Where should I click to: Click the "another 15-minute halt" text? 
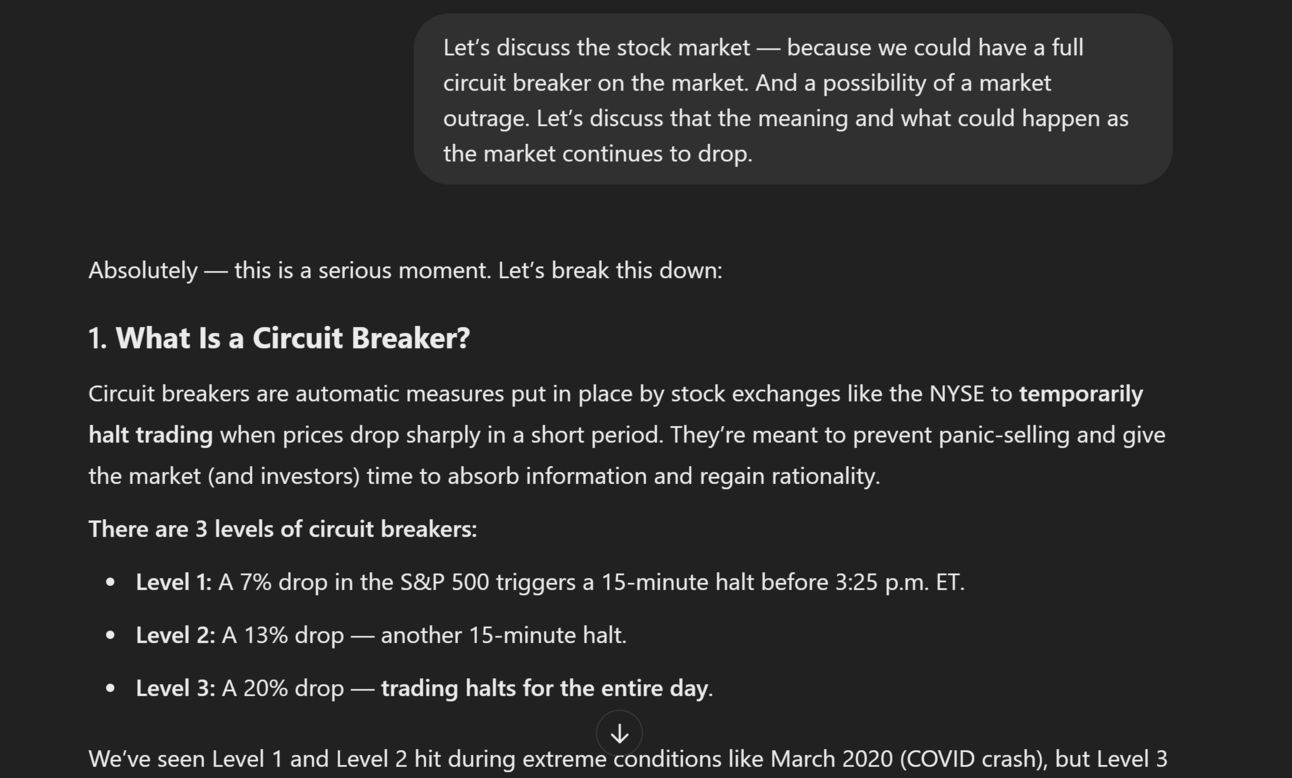(502, 635)
